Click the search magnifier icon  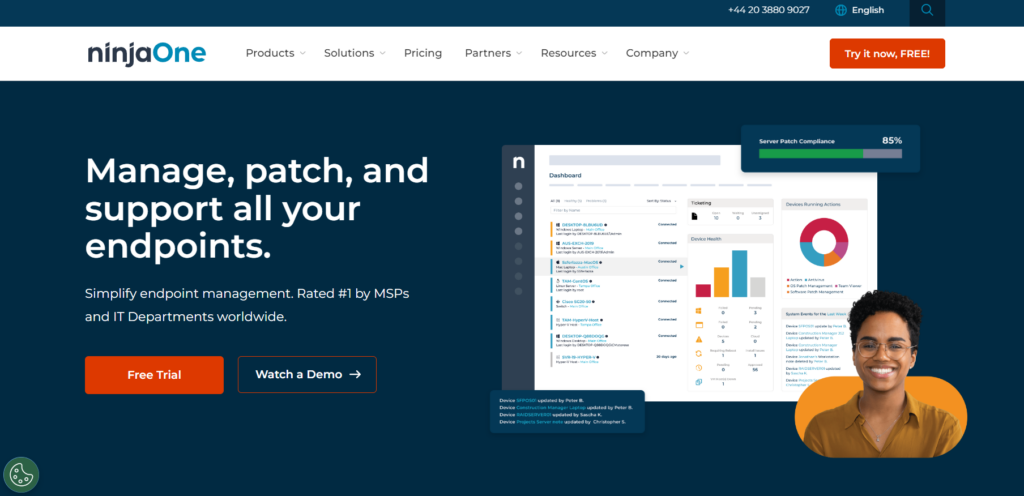coord(927,10)
